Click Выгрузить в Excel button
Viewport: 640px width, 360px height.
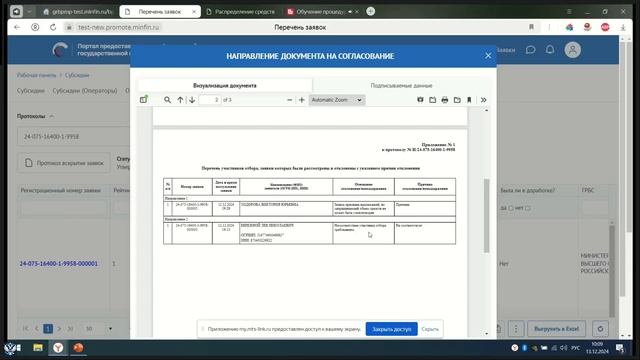point(556,329)
